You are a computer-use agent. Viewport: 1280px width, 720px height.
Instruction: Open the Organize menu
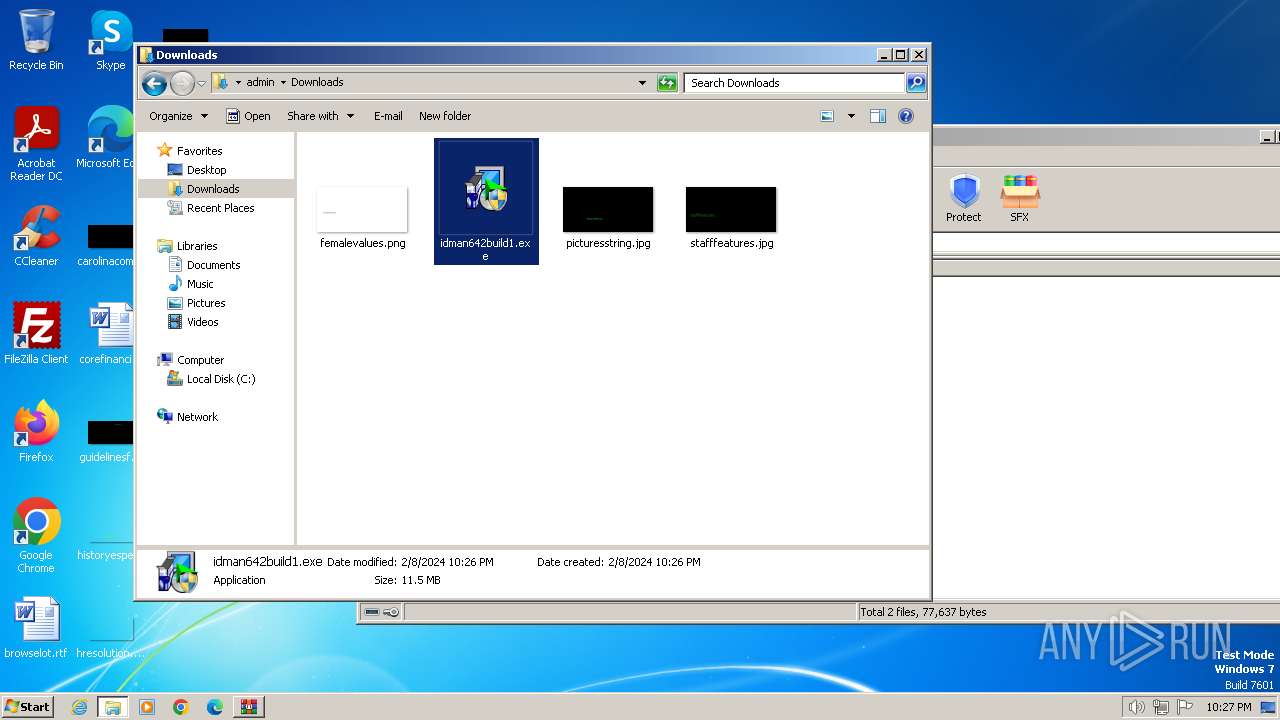pyautogui.click(x=178, y=116)
